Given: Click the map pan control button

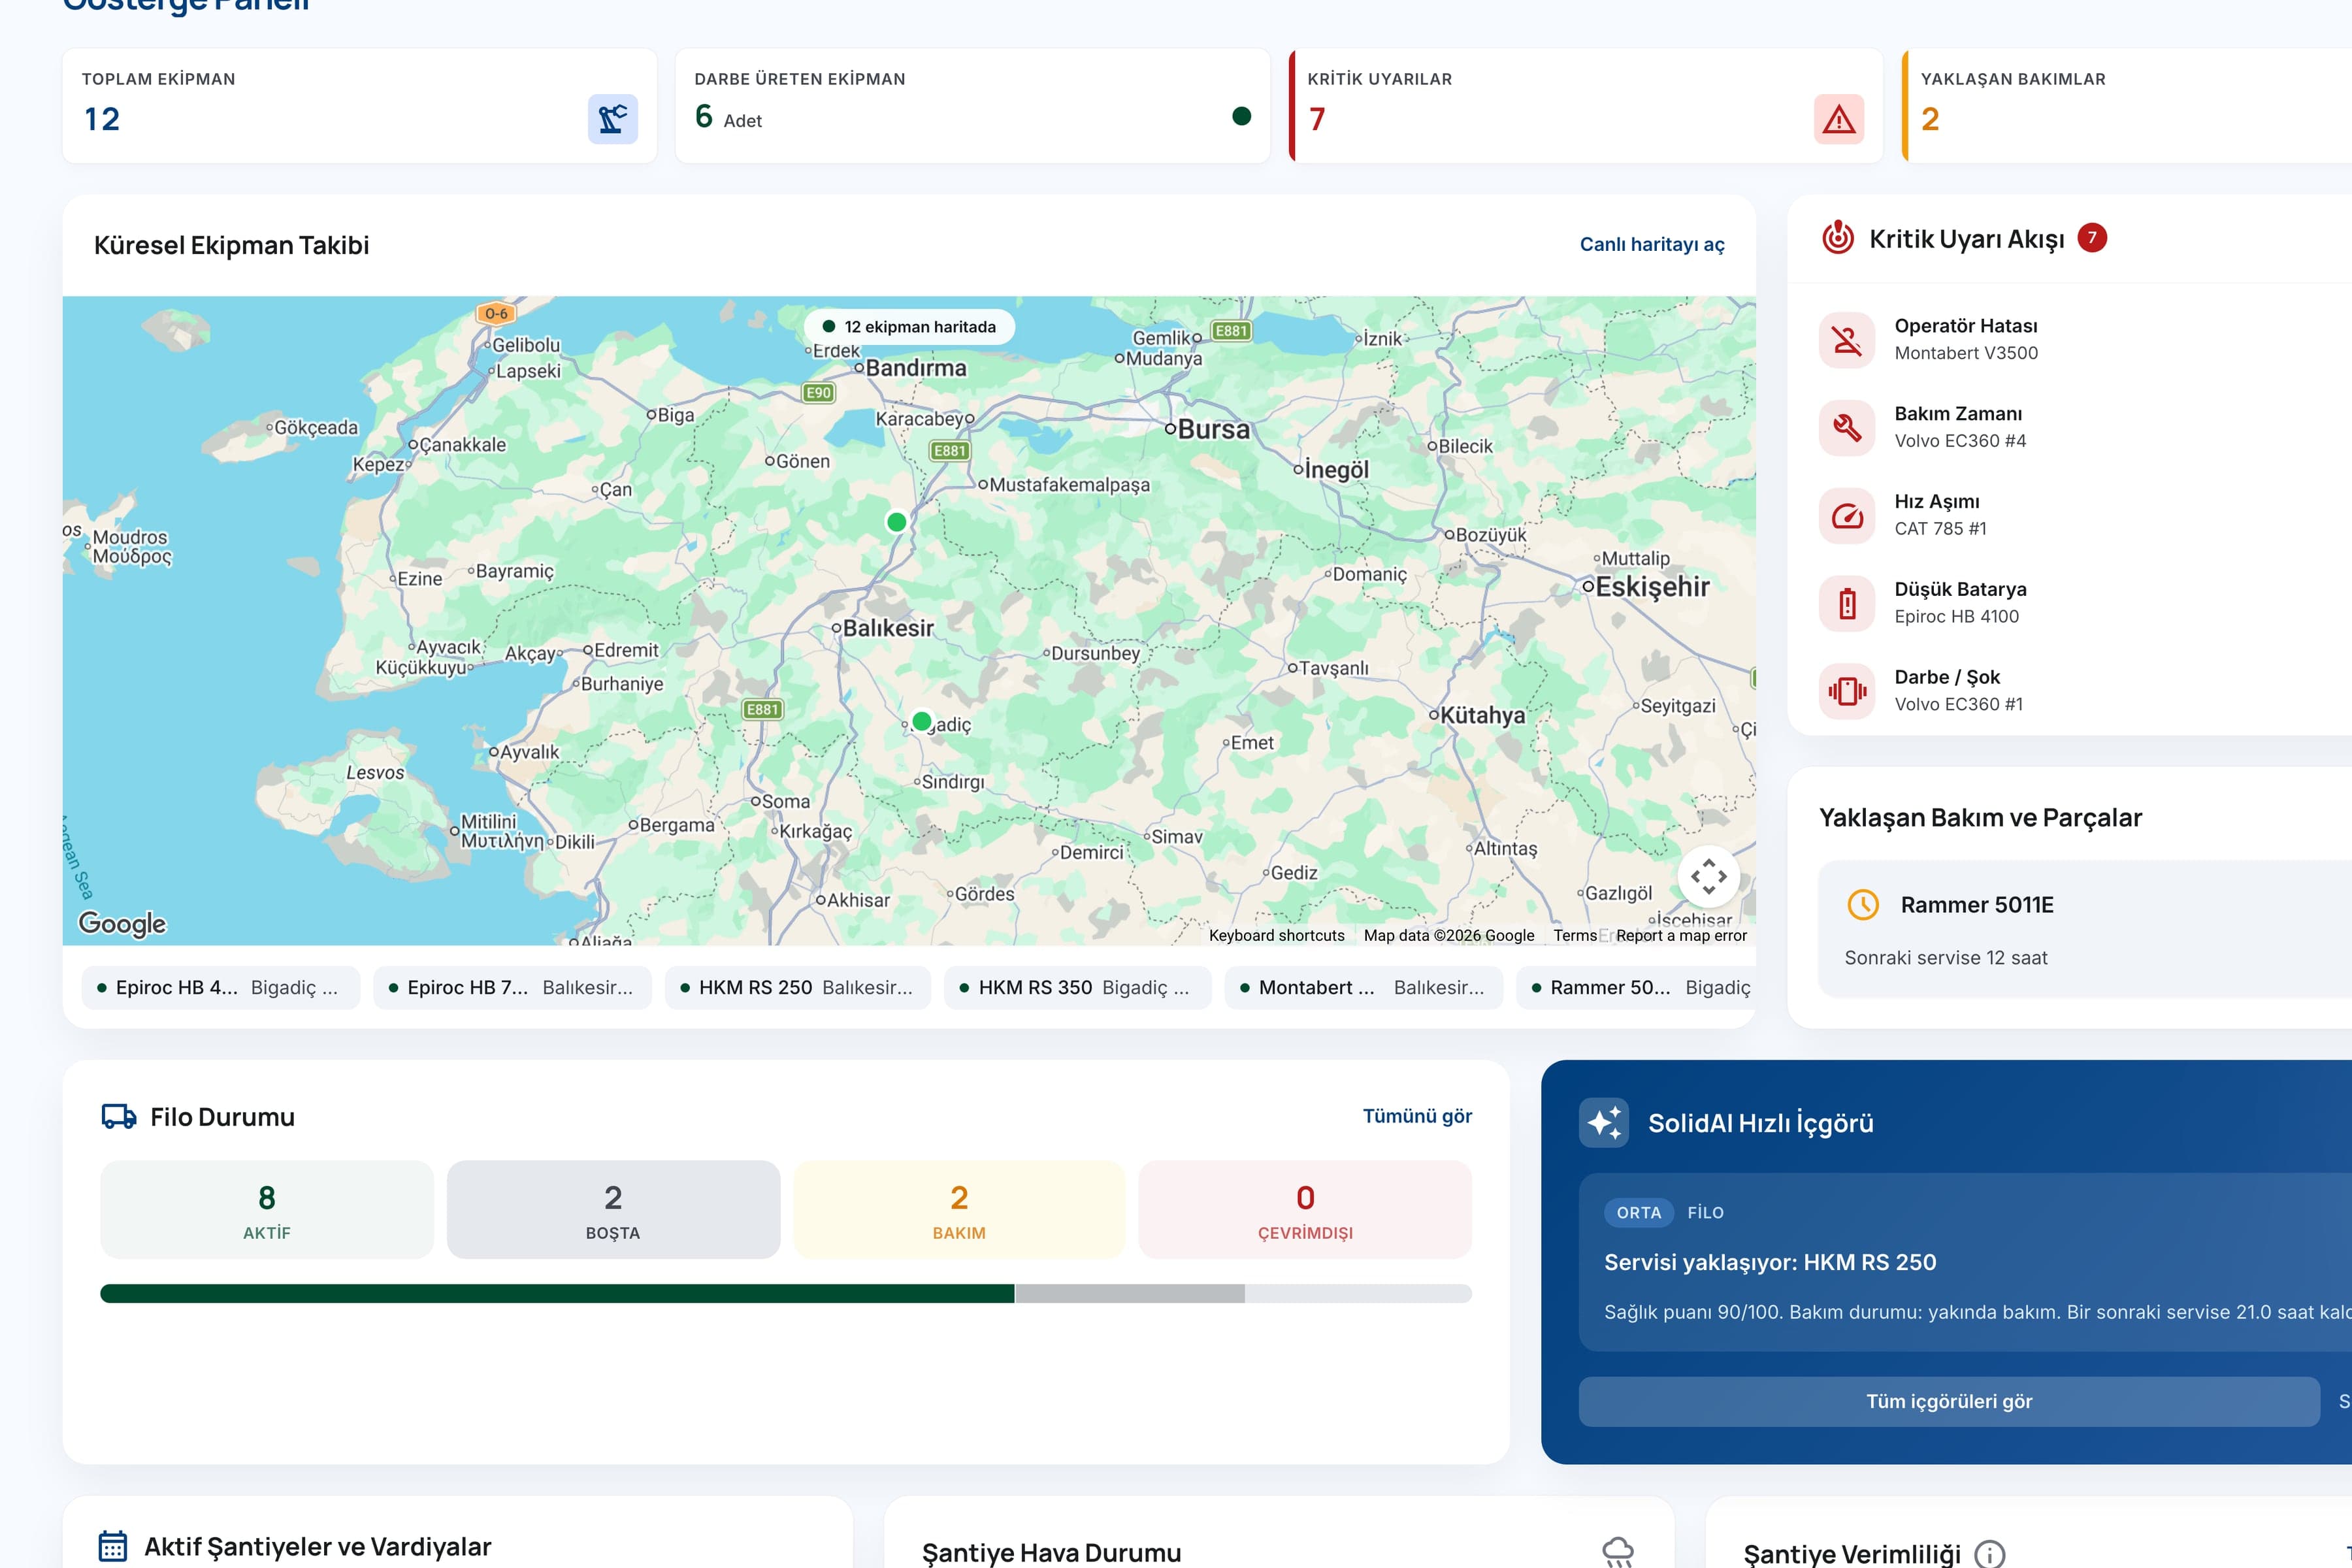Looking at the screenshot, I should click(x=1708, y=877).
